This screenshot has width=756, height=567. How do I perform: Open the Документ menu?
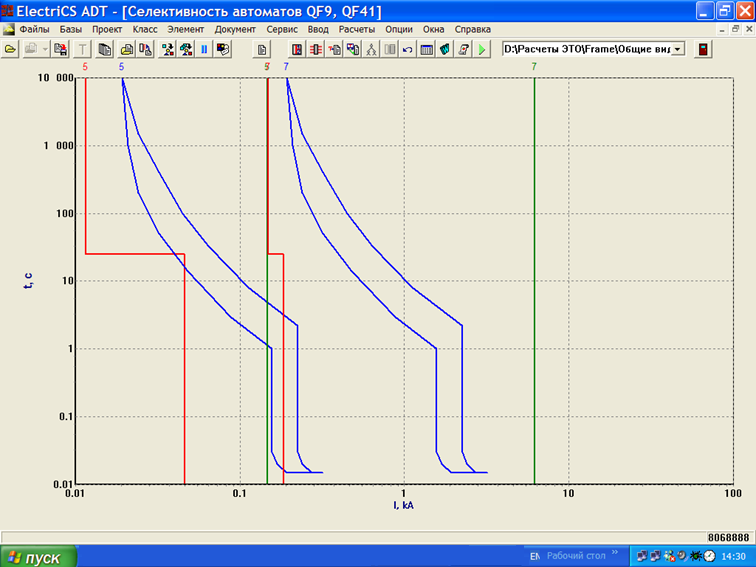point(235,29)
